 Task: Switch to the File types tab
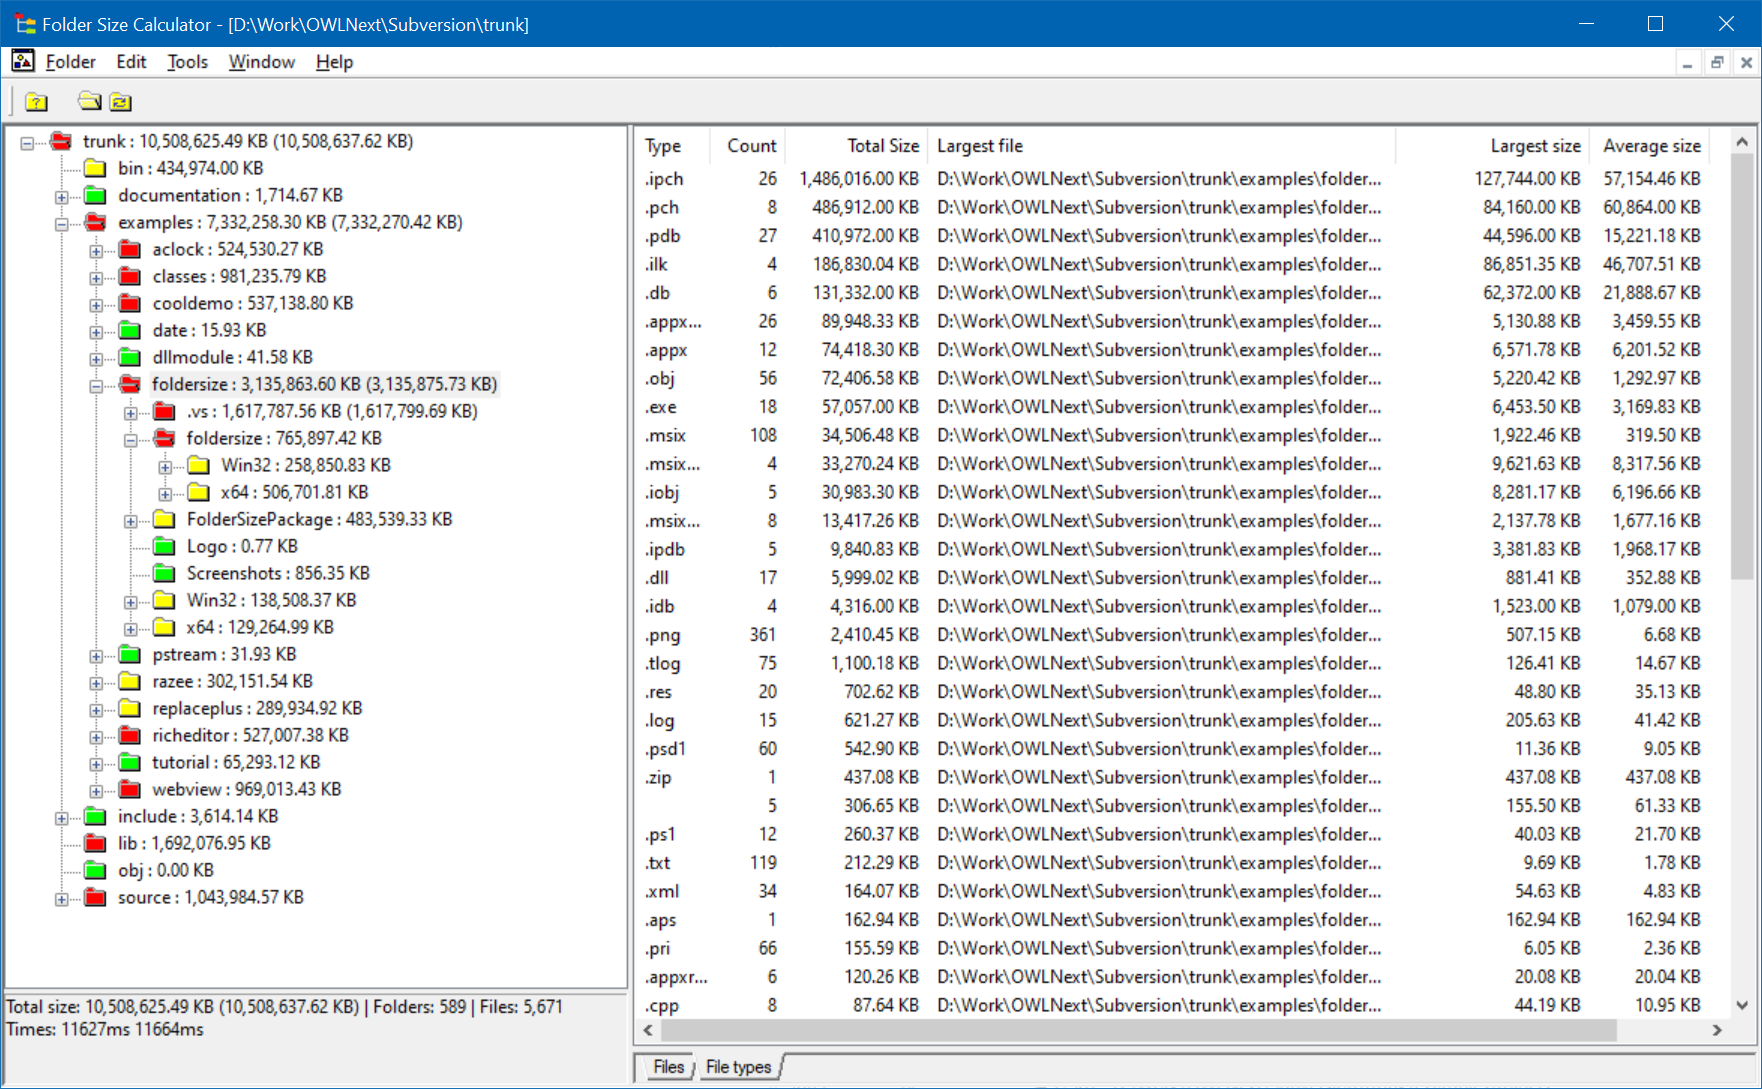738,1067
